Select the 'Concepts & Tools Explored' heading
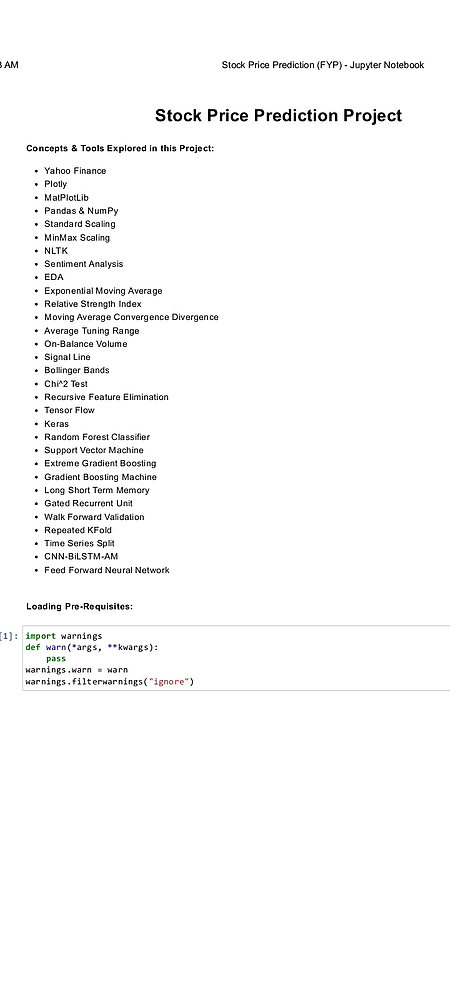 tap(120, 149)
